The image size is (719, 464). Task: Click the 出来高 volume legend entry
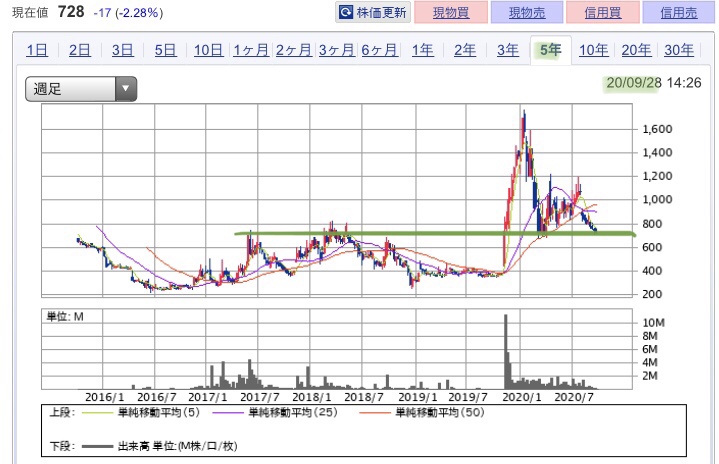(177, 446)
